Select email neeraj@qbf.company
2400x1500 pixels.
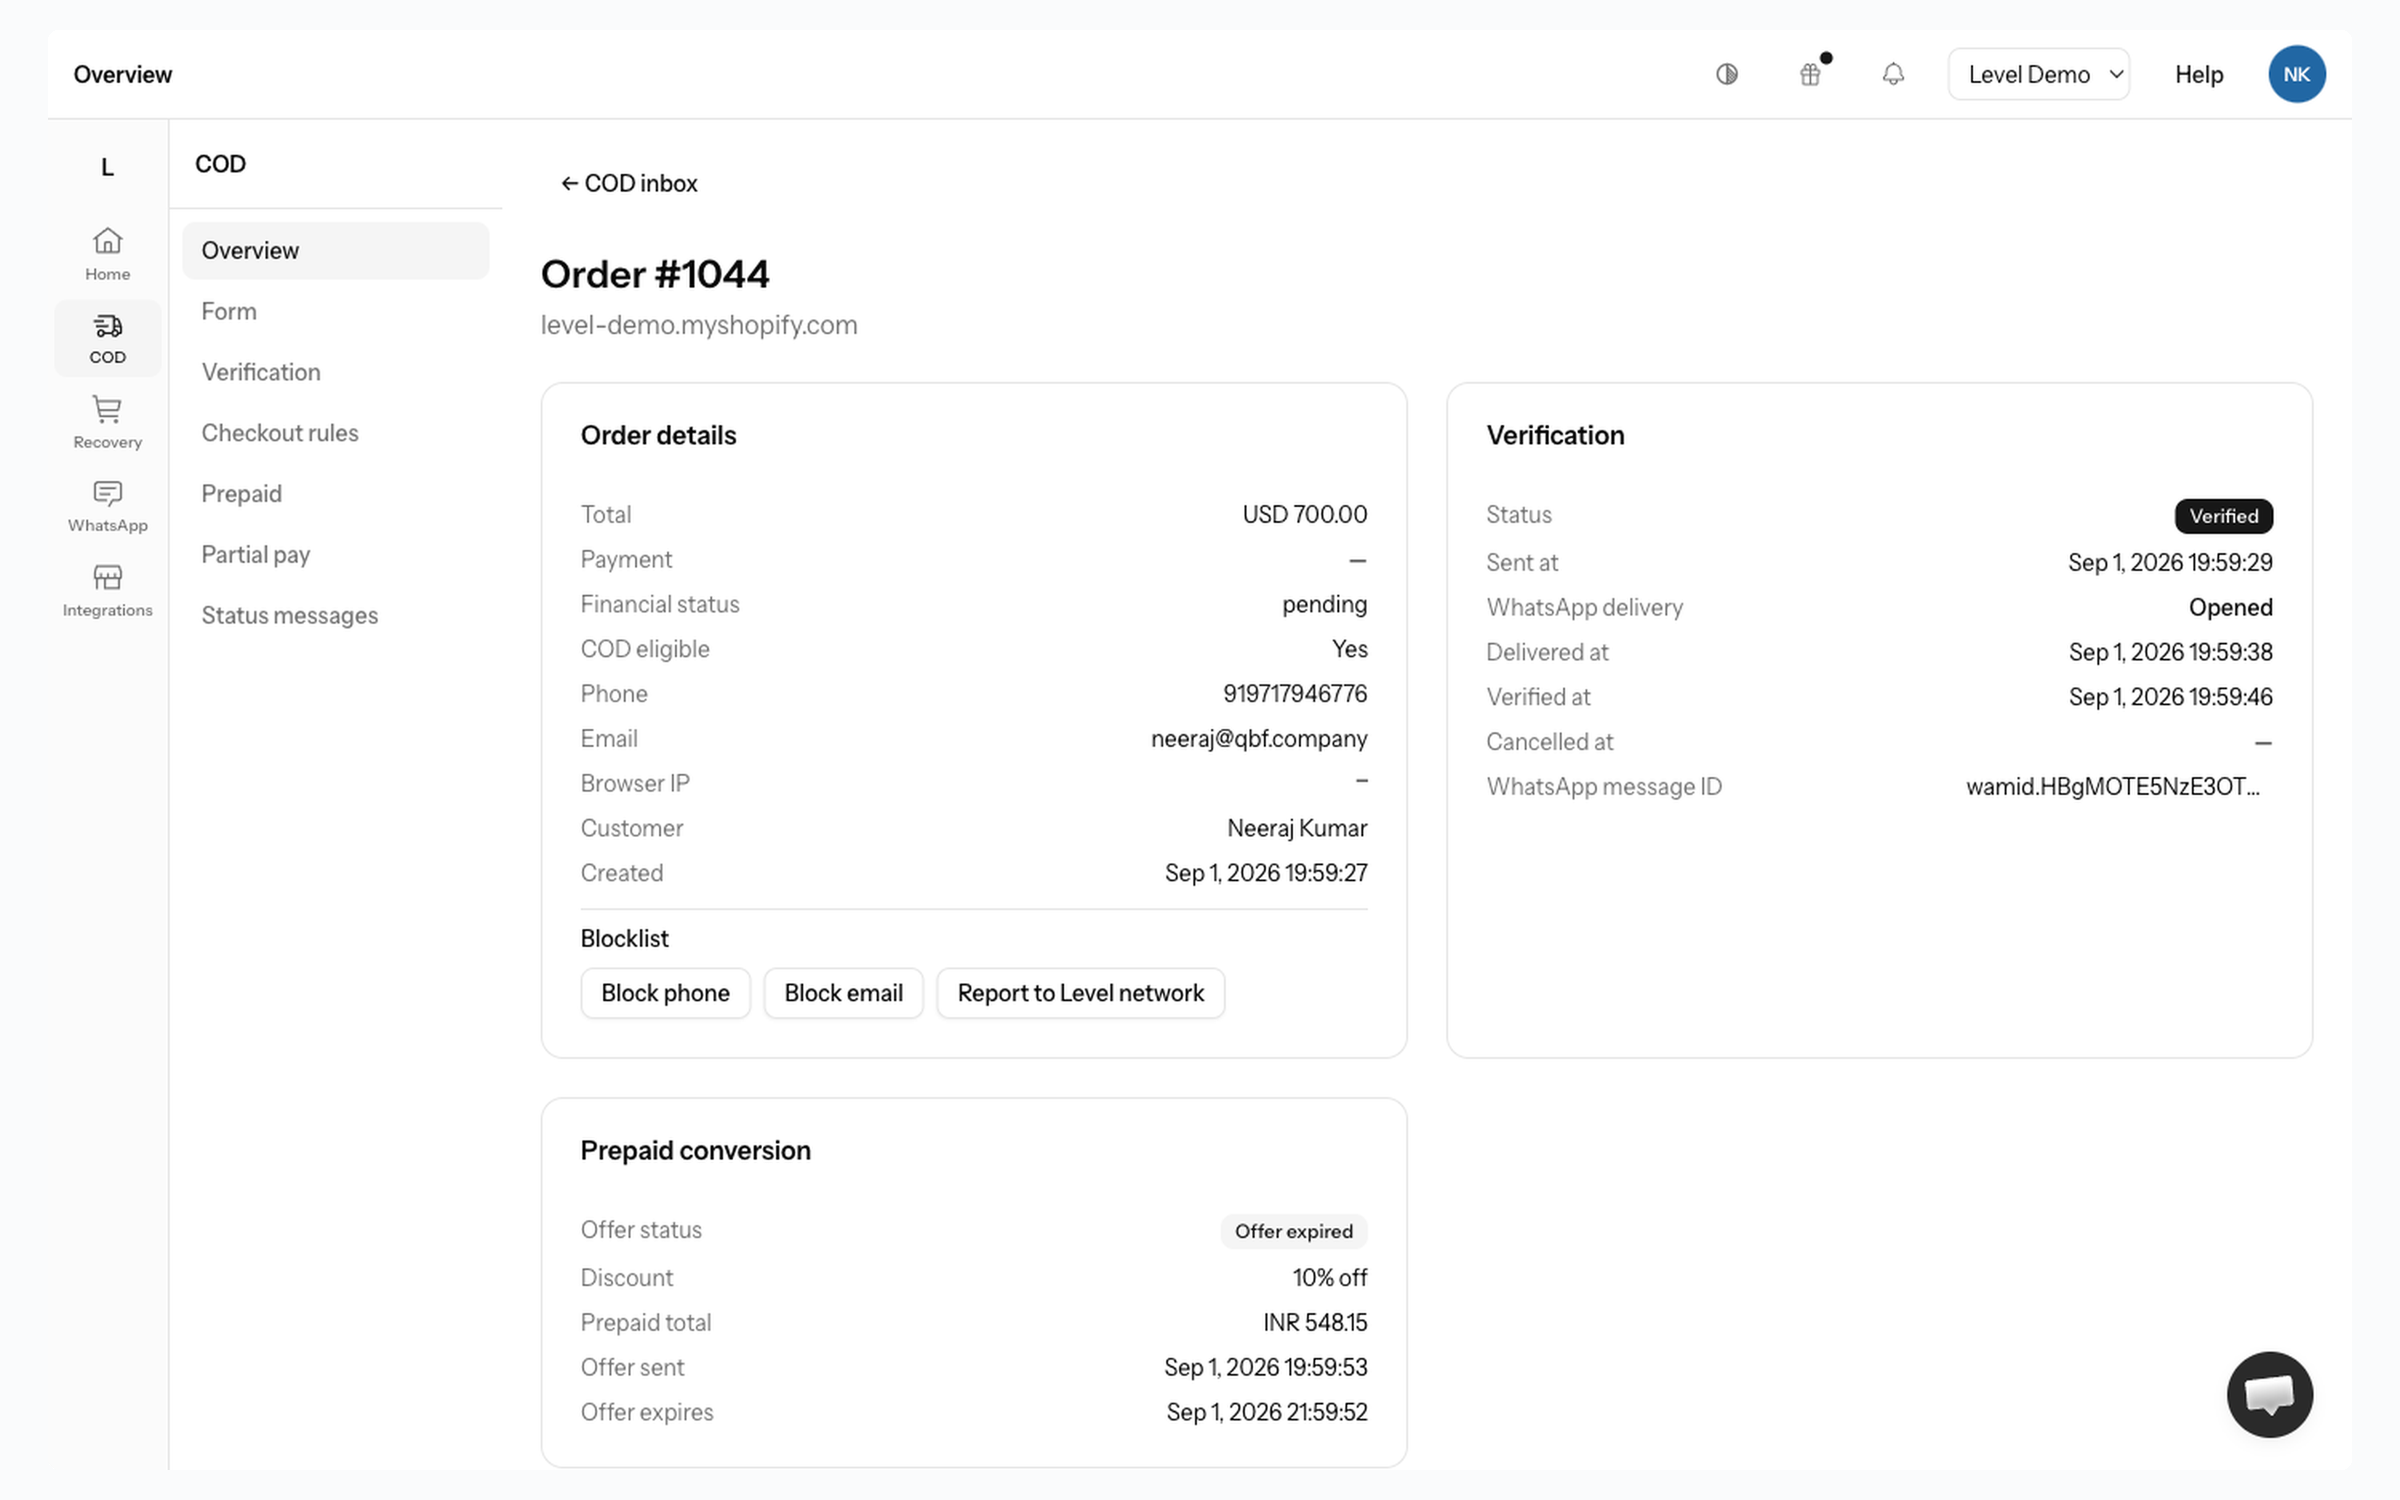point(1258,738)
